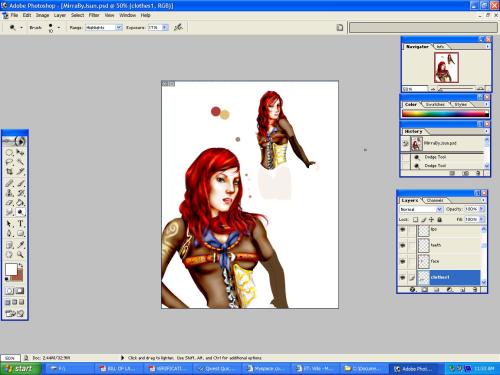The height and width of the screenshot is (375, 500).
Task: Click the Navigator zoom slider
Action: click(456, 89)
